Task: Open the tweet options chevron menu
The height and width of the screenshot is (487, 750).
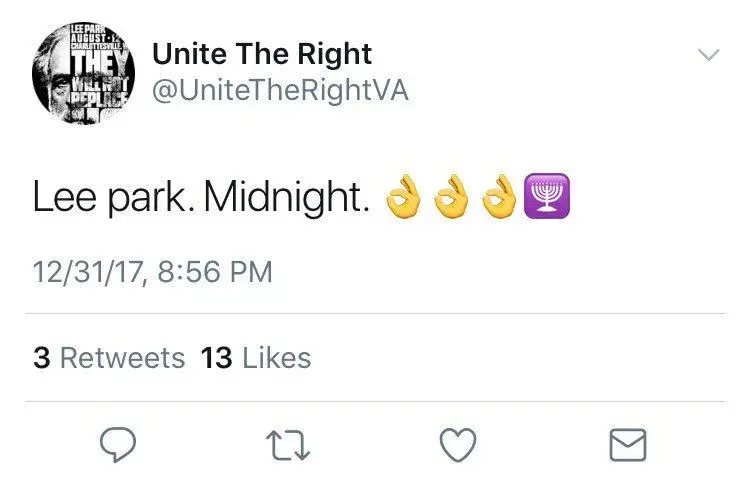Action: (708, 56)
